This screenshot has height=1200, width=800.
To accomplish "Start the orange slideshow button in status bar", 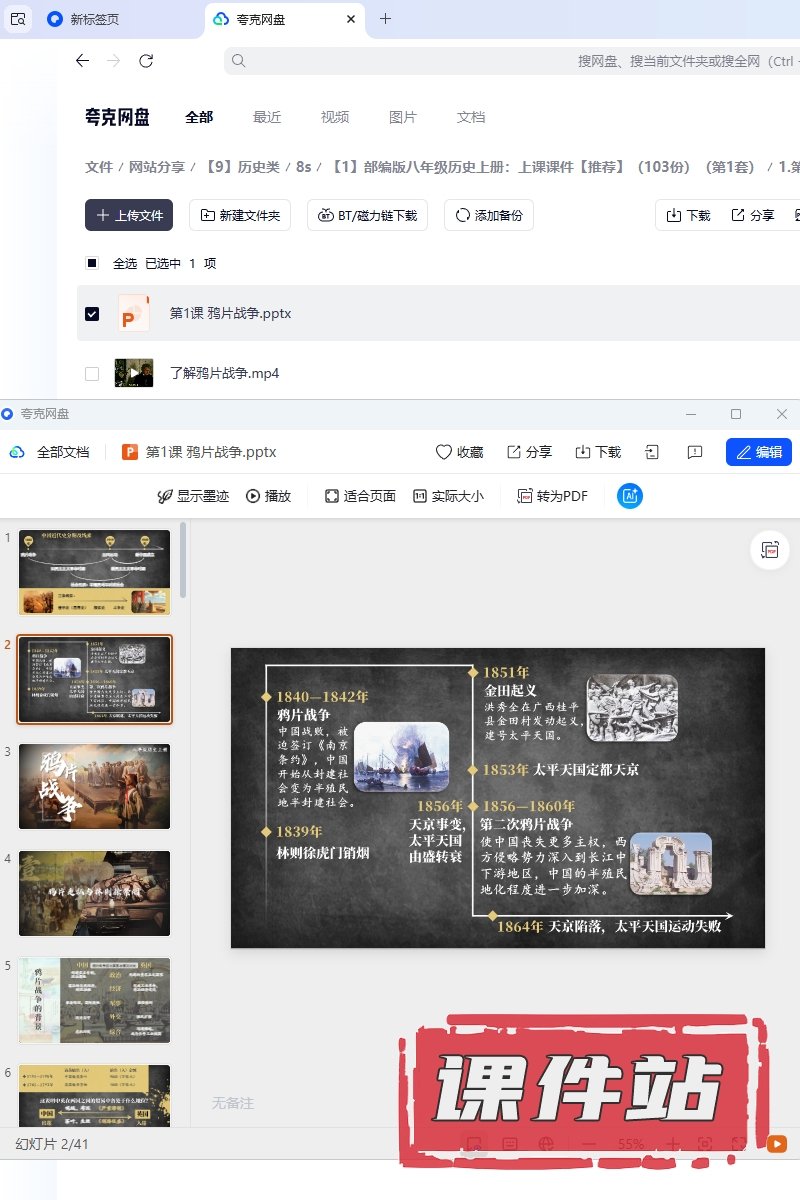I will coord(776,1144).
